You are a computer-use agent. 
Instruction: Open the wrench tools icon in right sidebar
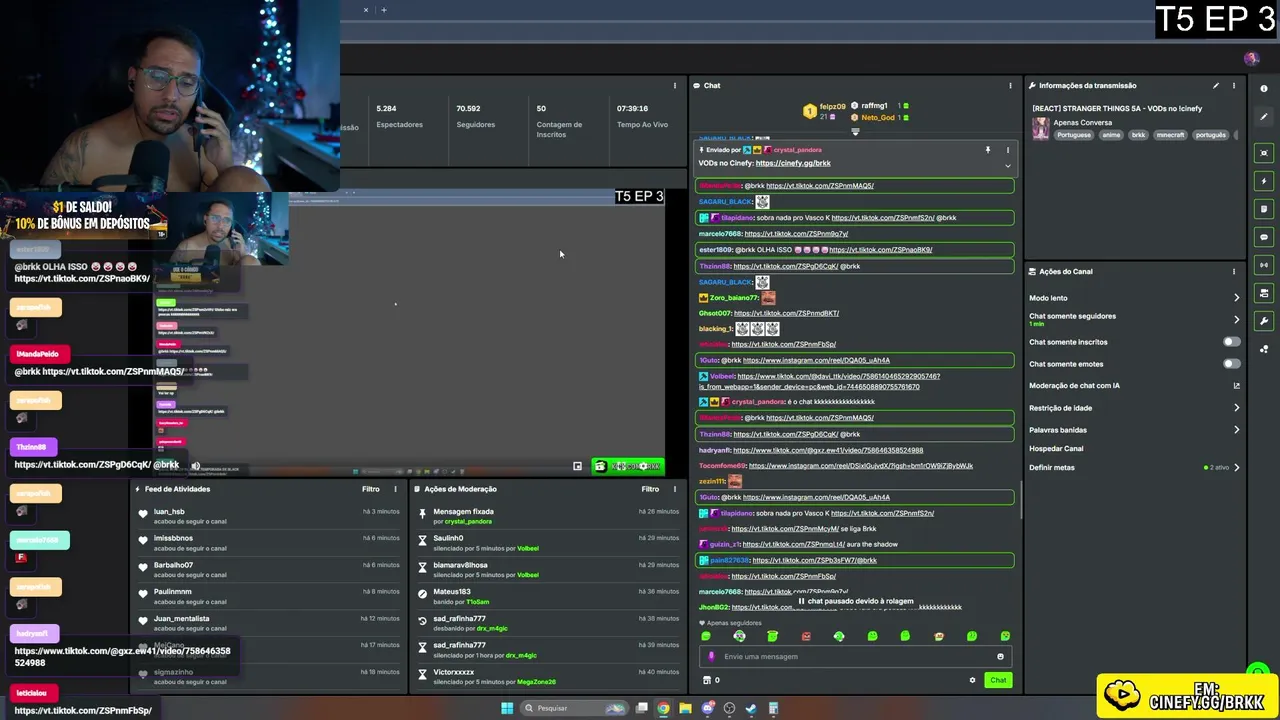coord(1264,321)
